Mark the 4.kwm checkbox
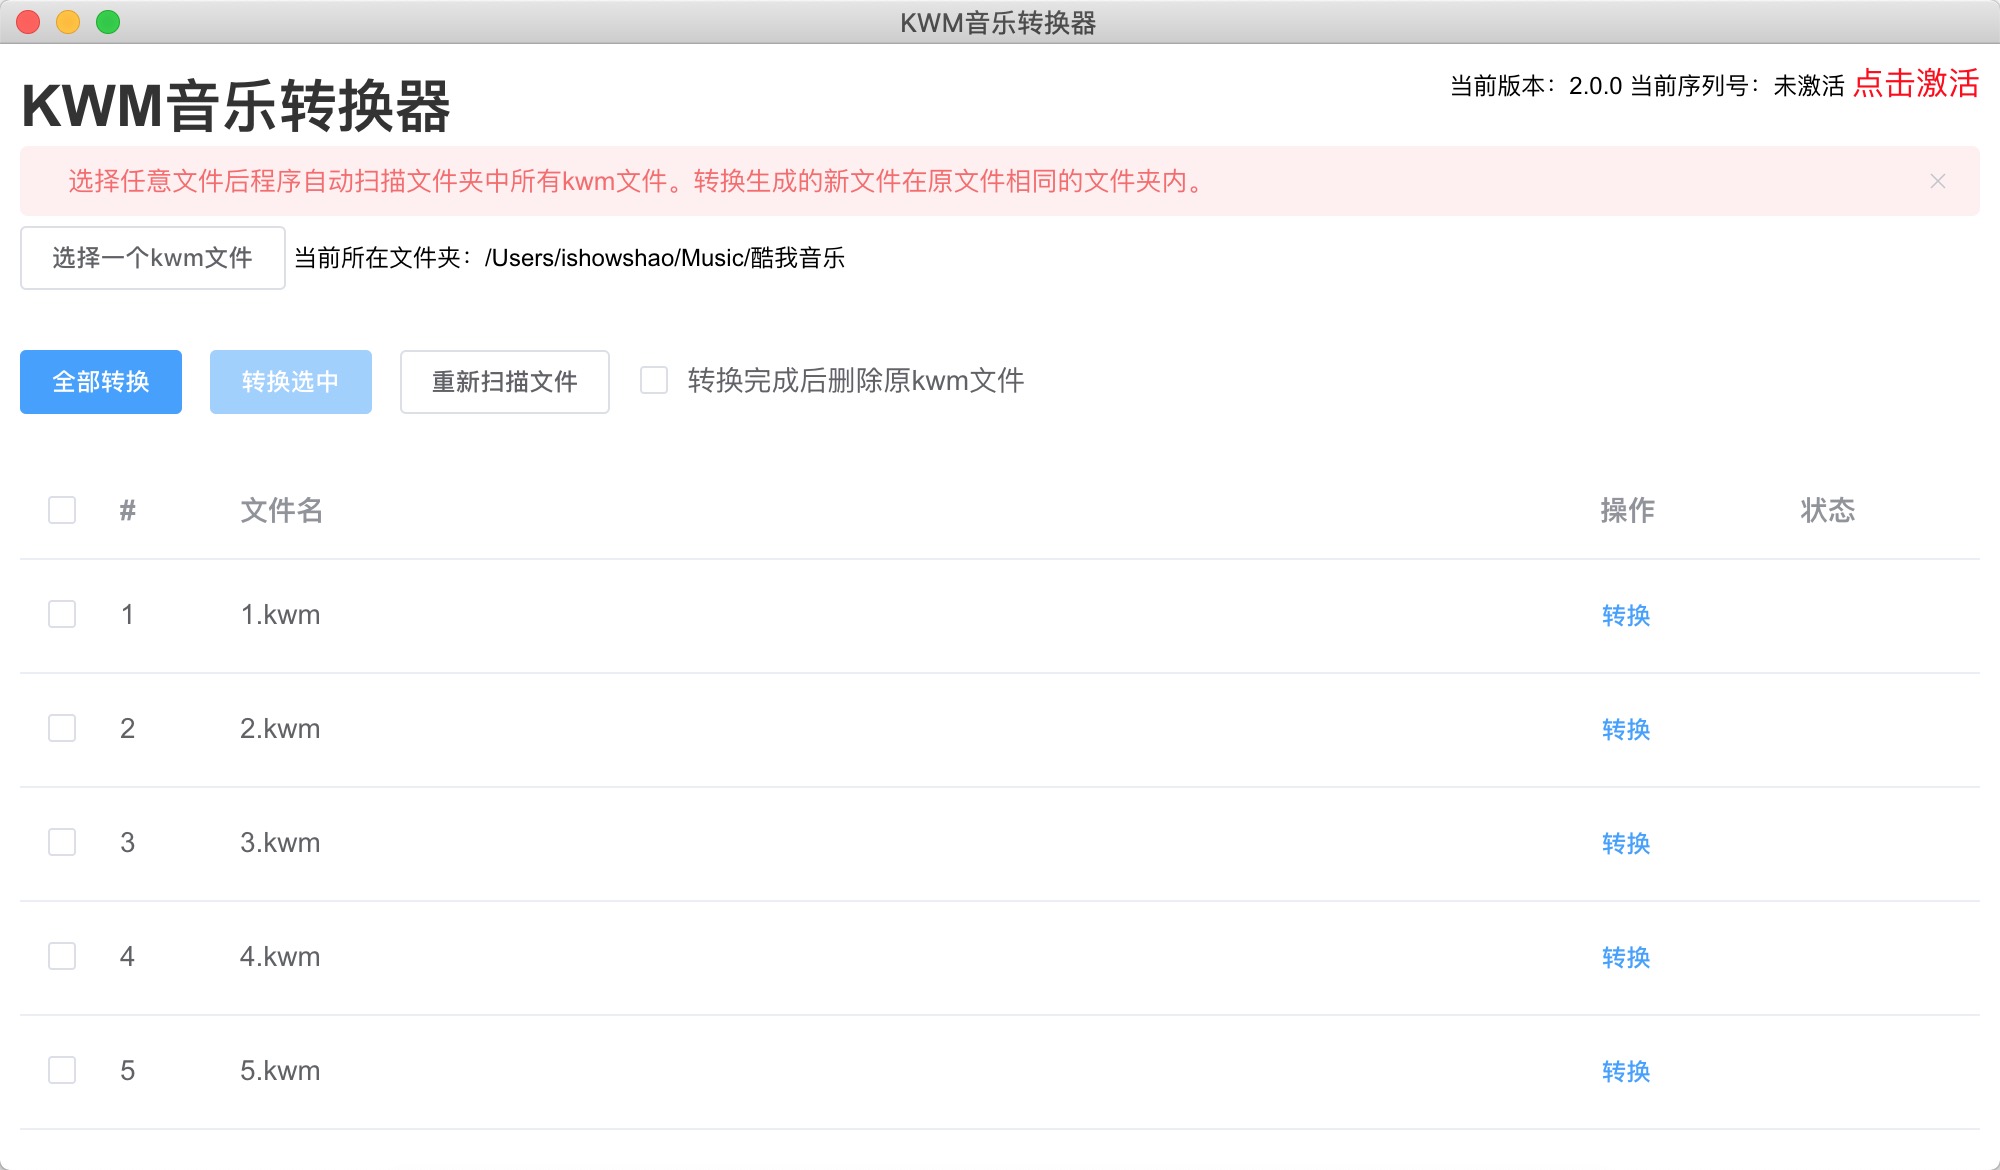Image resolution: width=2000 pixels, height=1170 pixels. click(x=62, y=956)
